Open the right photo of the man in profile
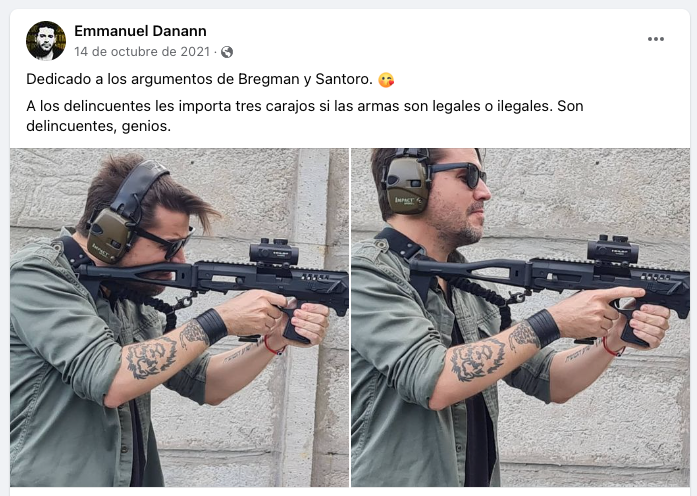 [x=521, y=317]
